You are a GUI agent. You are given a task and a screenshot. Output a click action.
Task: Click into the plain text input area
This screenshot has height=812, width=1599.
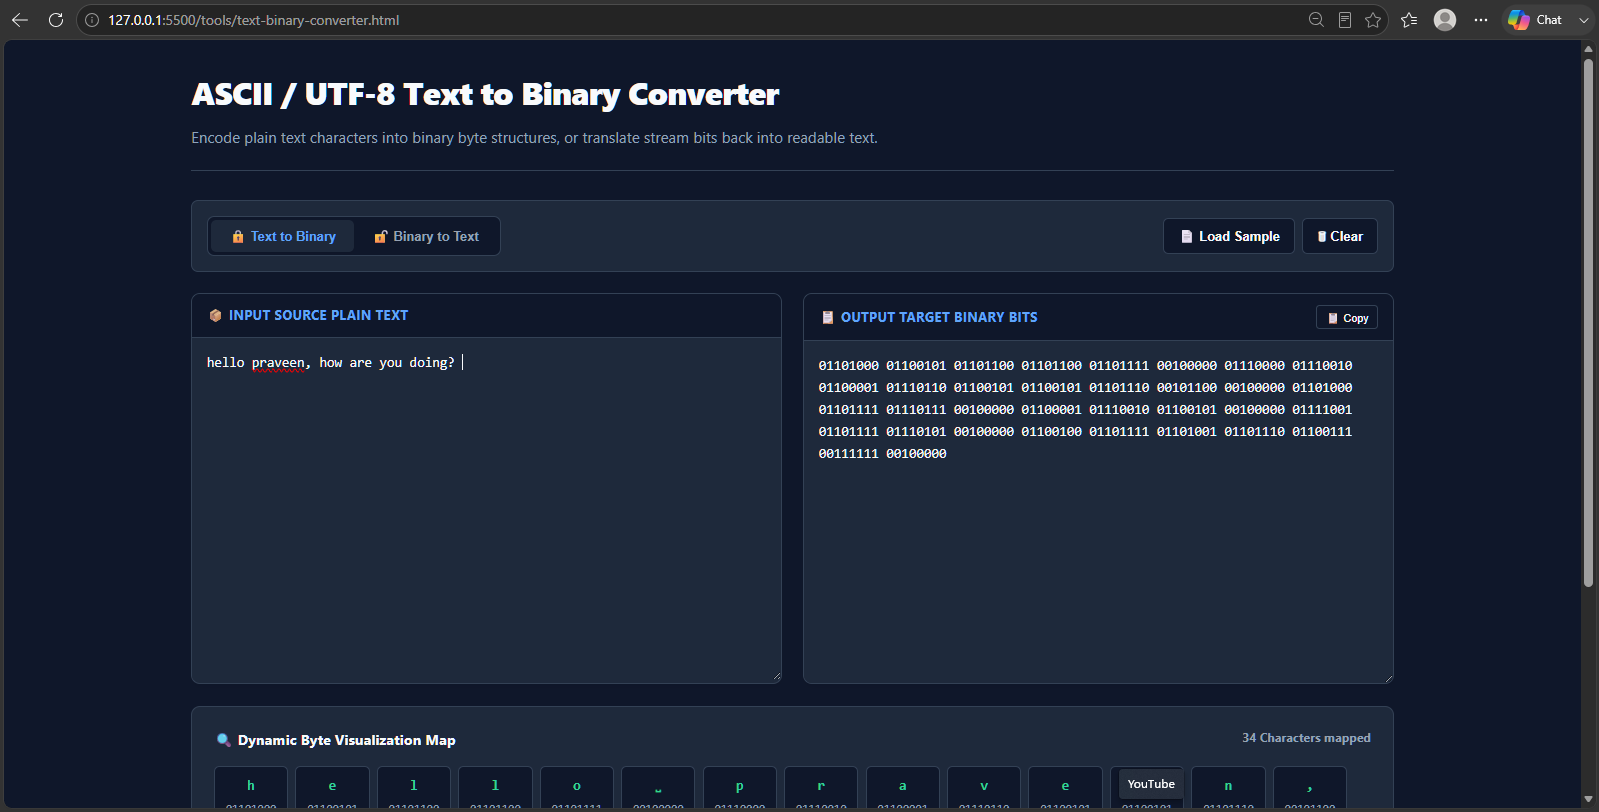(486, 510)
